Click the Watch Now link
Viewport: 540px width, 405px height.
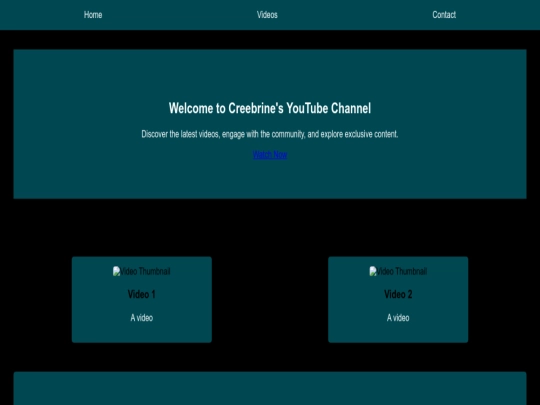(x=270, y=155)
